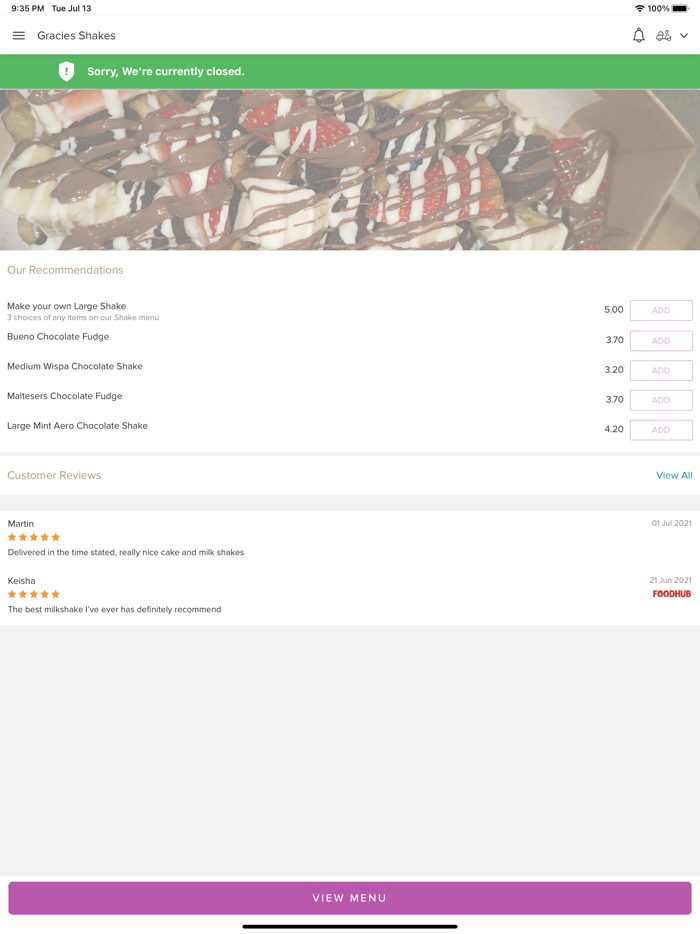Add Make your own Large Shake

tap(661, 310)
